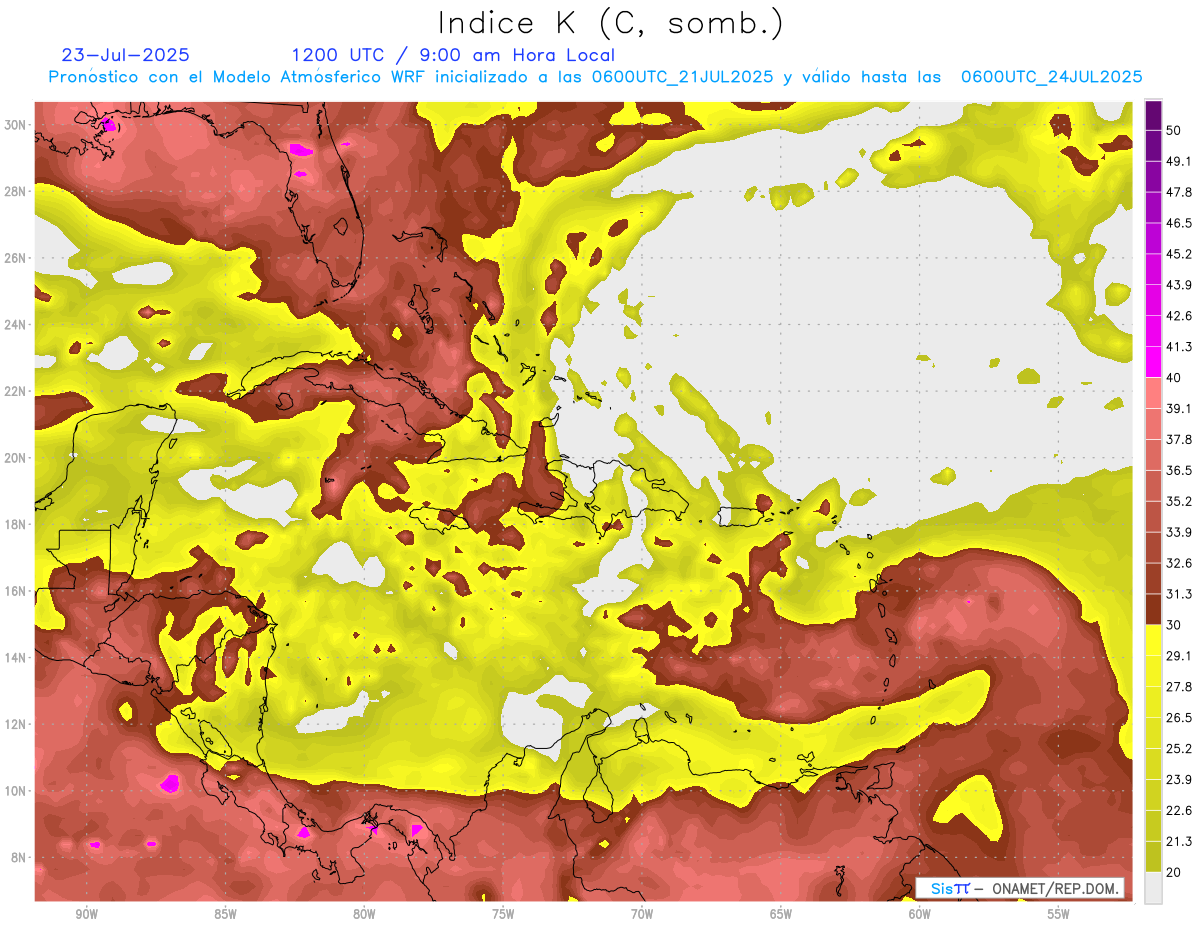The height and width of the screenshot is (927, 1200).
Task: Click the 55W longitude label
Action: (1059, 913)
